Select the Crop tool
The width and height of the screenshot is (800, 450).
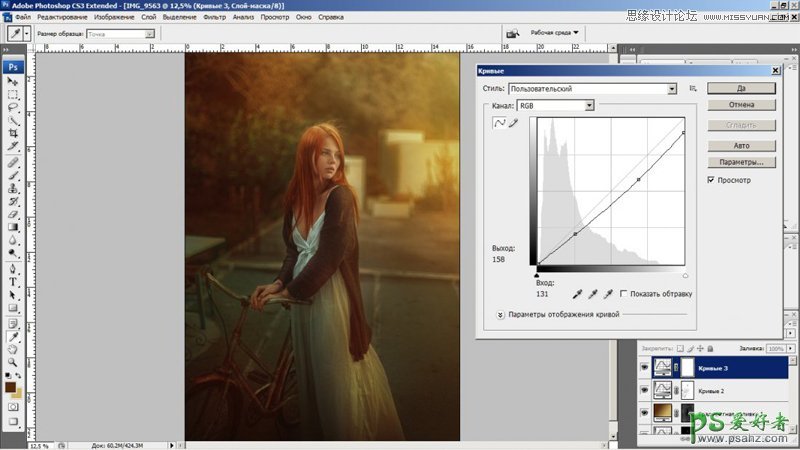[13, 133]
